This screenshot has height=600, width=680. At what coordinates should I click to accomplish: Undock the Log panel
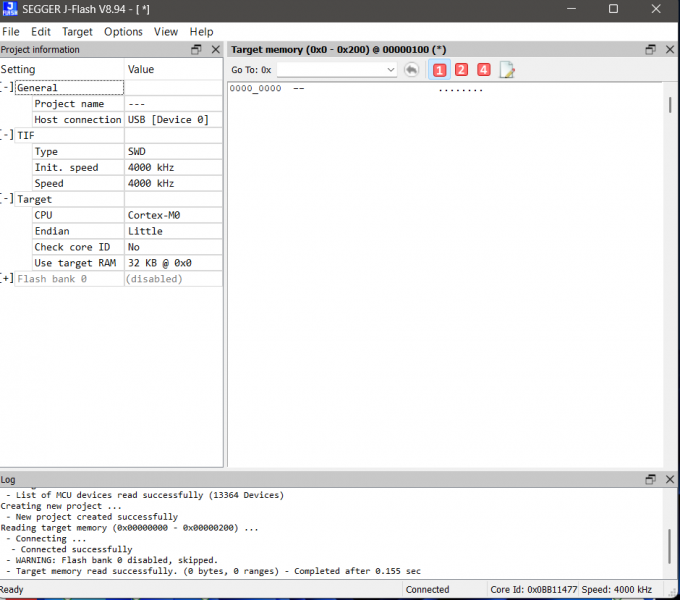(x=650, y=480)
